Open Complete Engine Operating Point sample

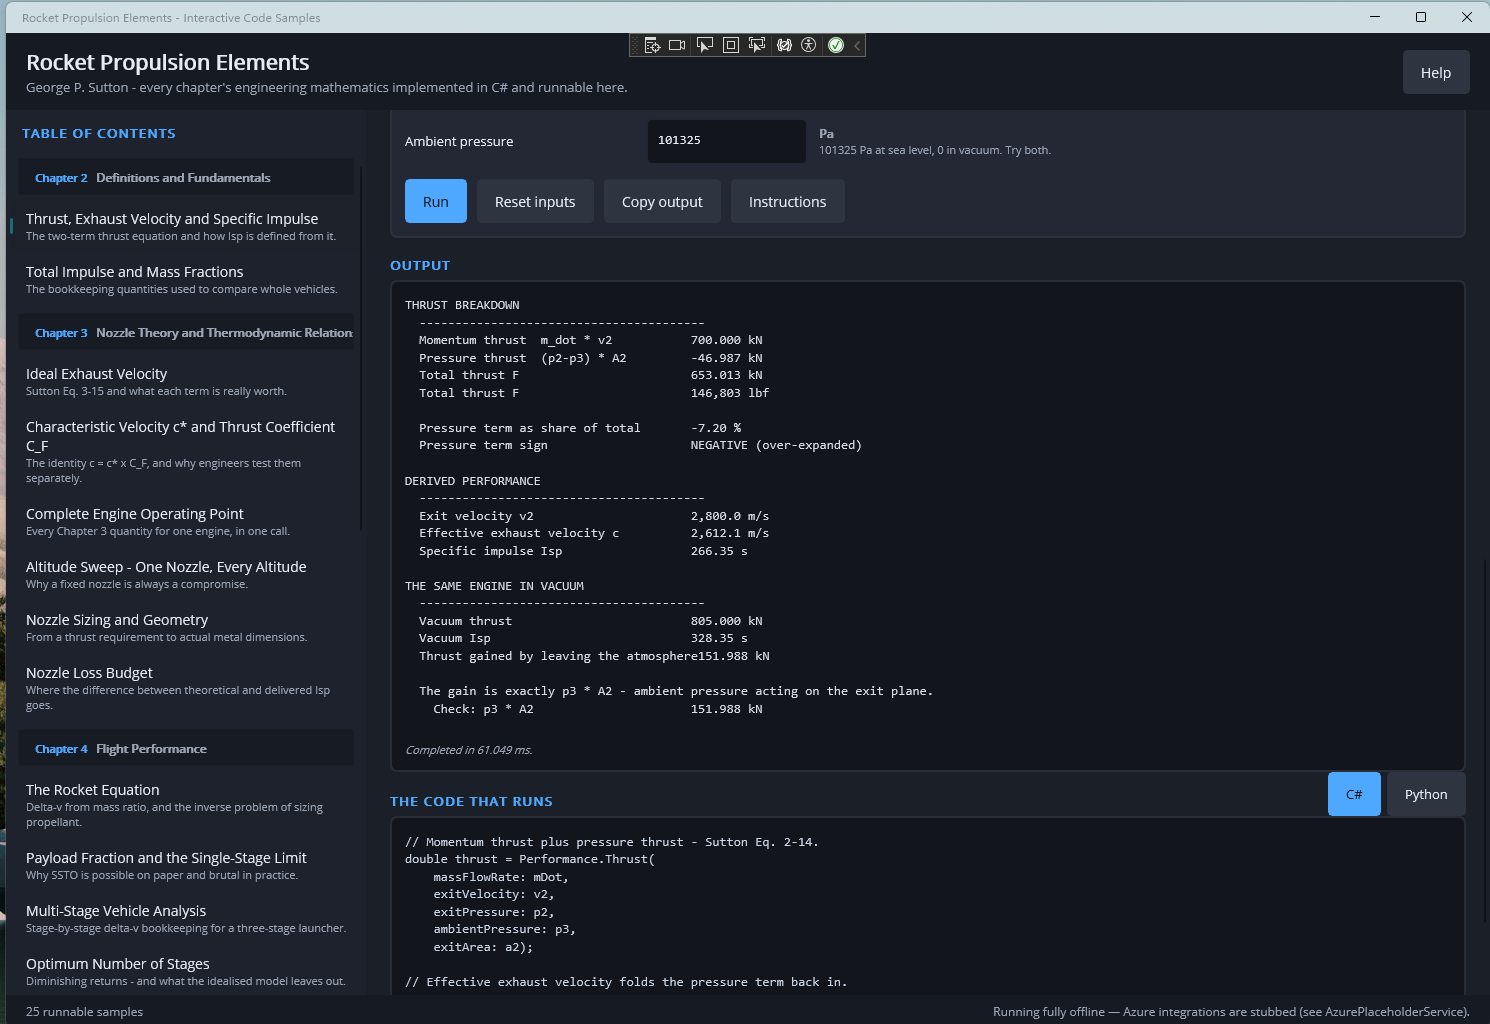[x=186, y=522]
